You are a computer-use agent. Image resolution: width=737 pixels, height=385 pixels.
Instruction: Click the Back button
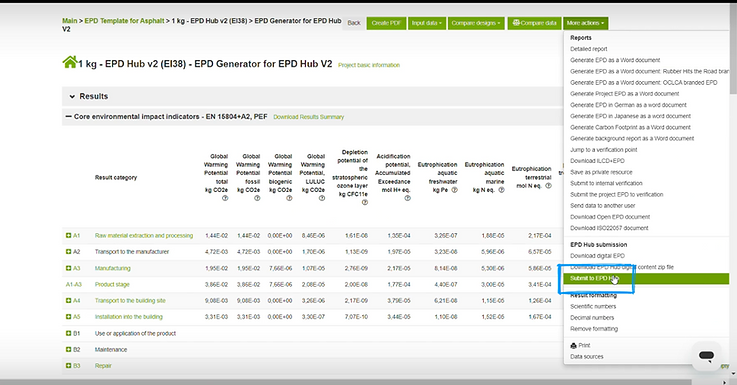(354, 23)
